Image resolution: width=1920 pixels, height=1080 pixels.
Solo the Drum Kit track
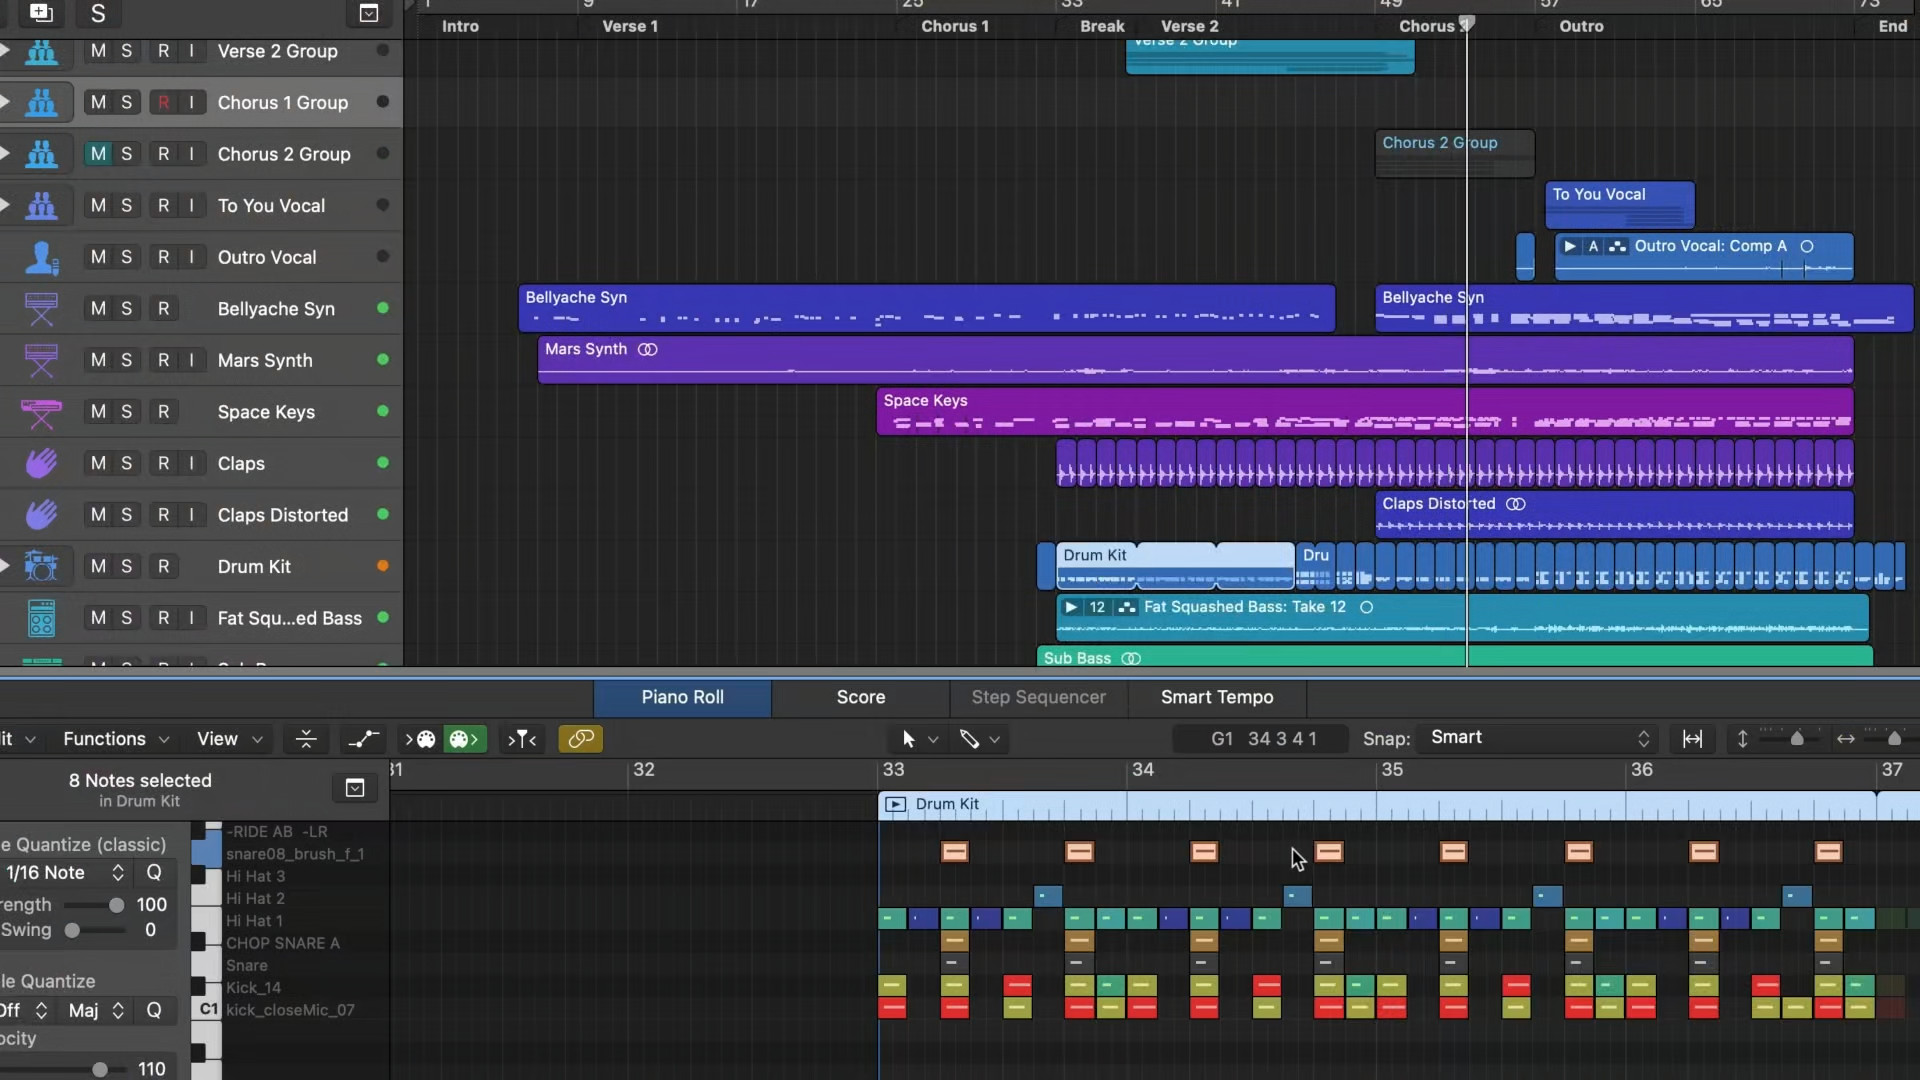pos(126,566)
